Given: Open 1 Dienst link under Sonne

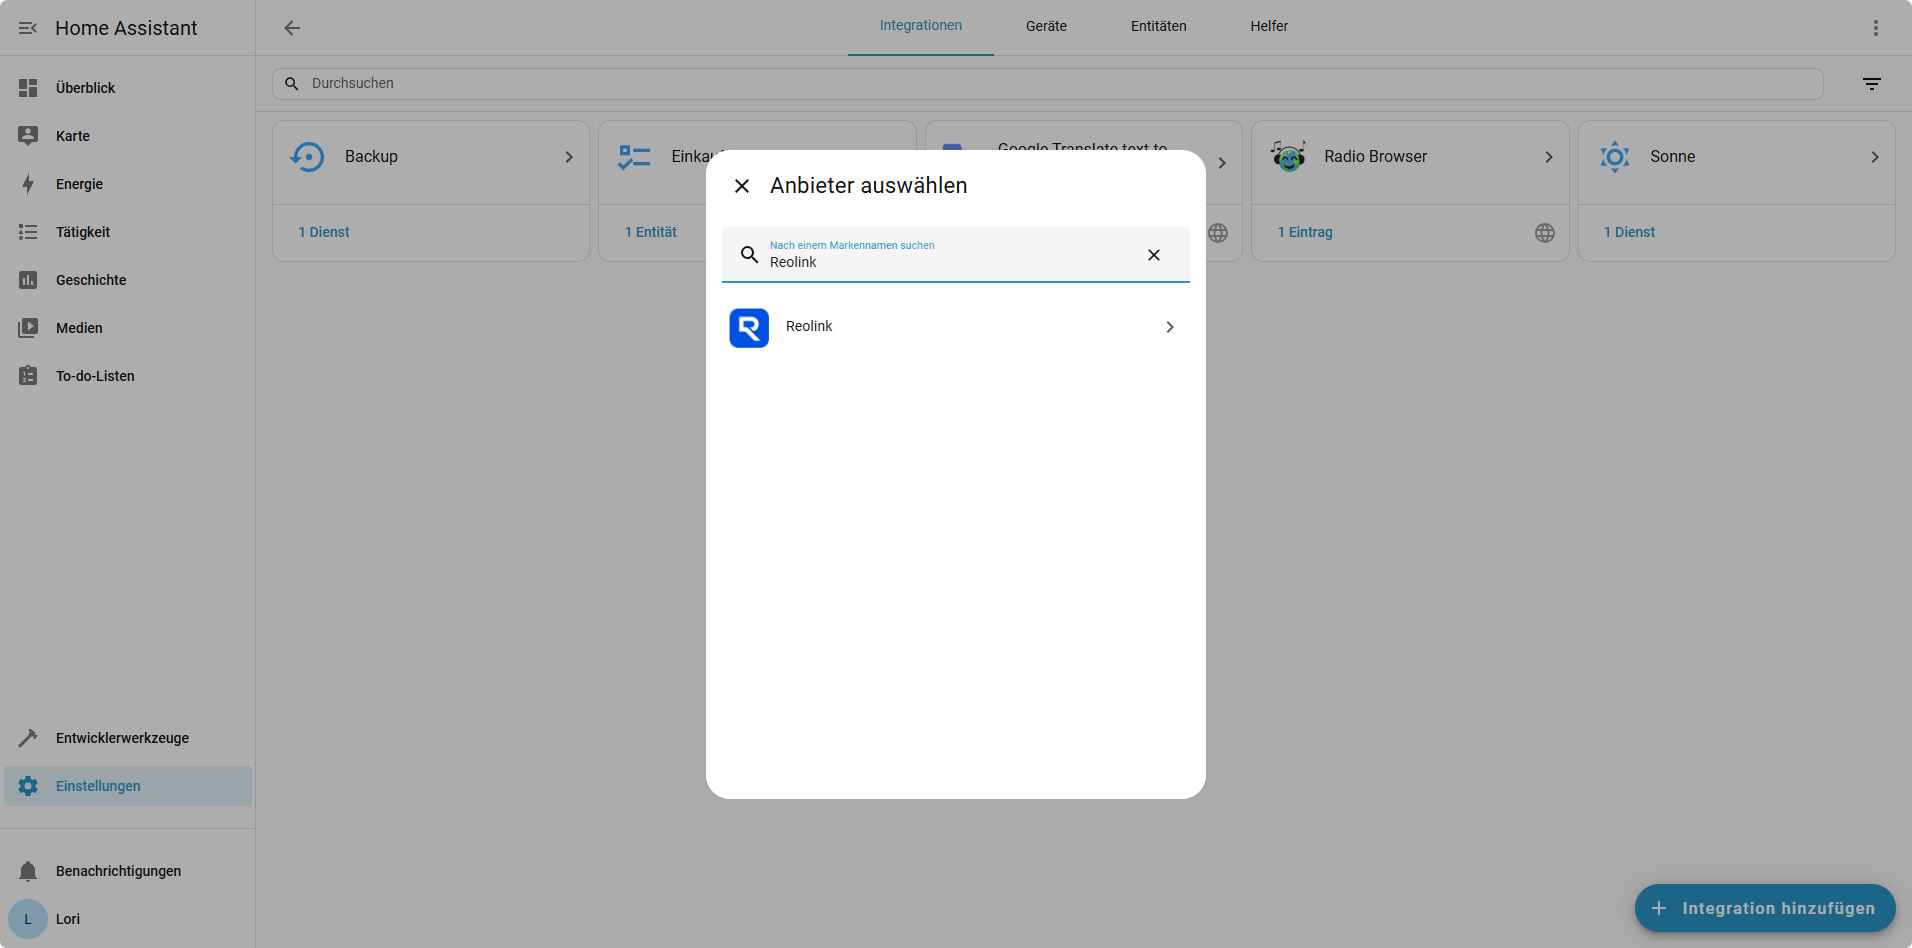Looking at the screenshot, I should (x=1630, y=232).
